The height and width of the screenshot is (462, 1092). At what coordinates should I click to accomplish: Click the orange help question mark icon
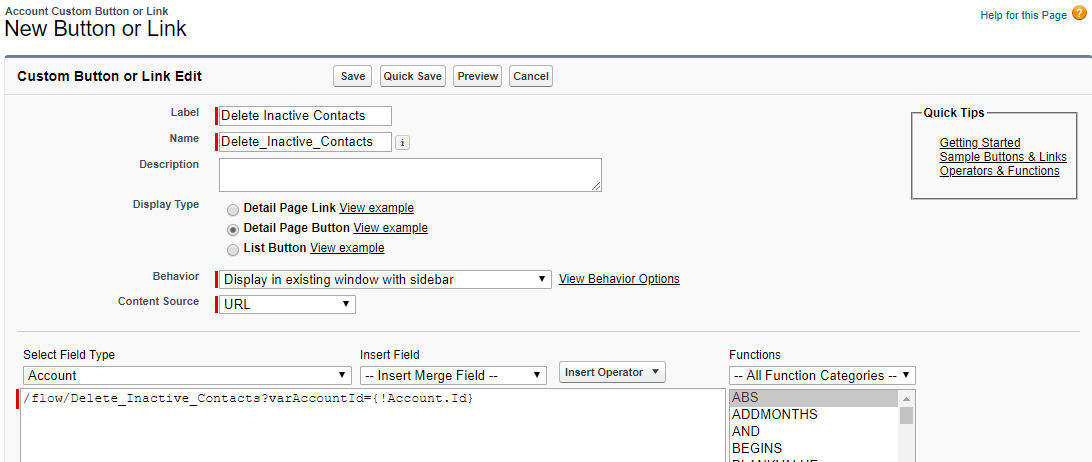(1079, 14)
